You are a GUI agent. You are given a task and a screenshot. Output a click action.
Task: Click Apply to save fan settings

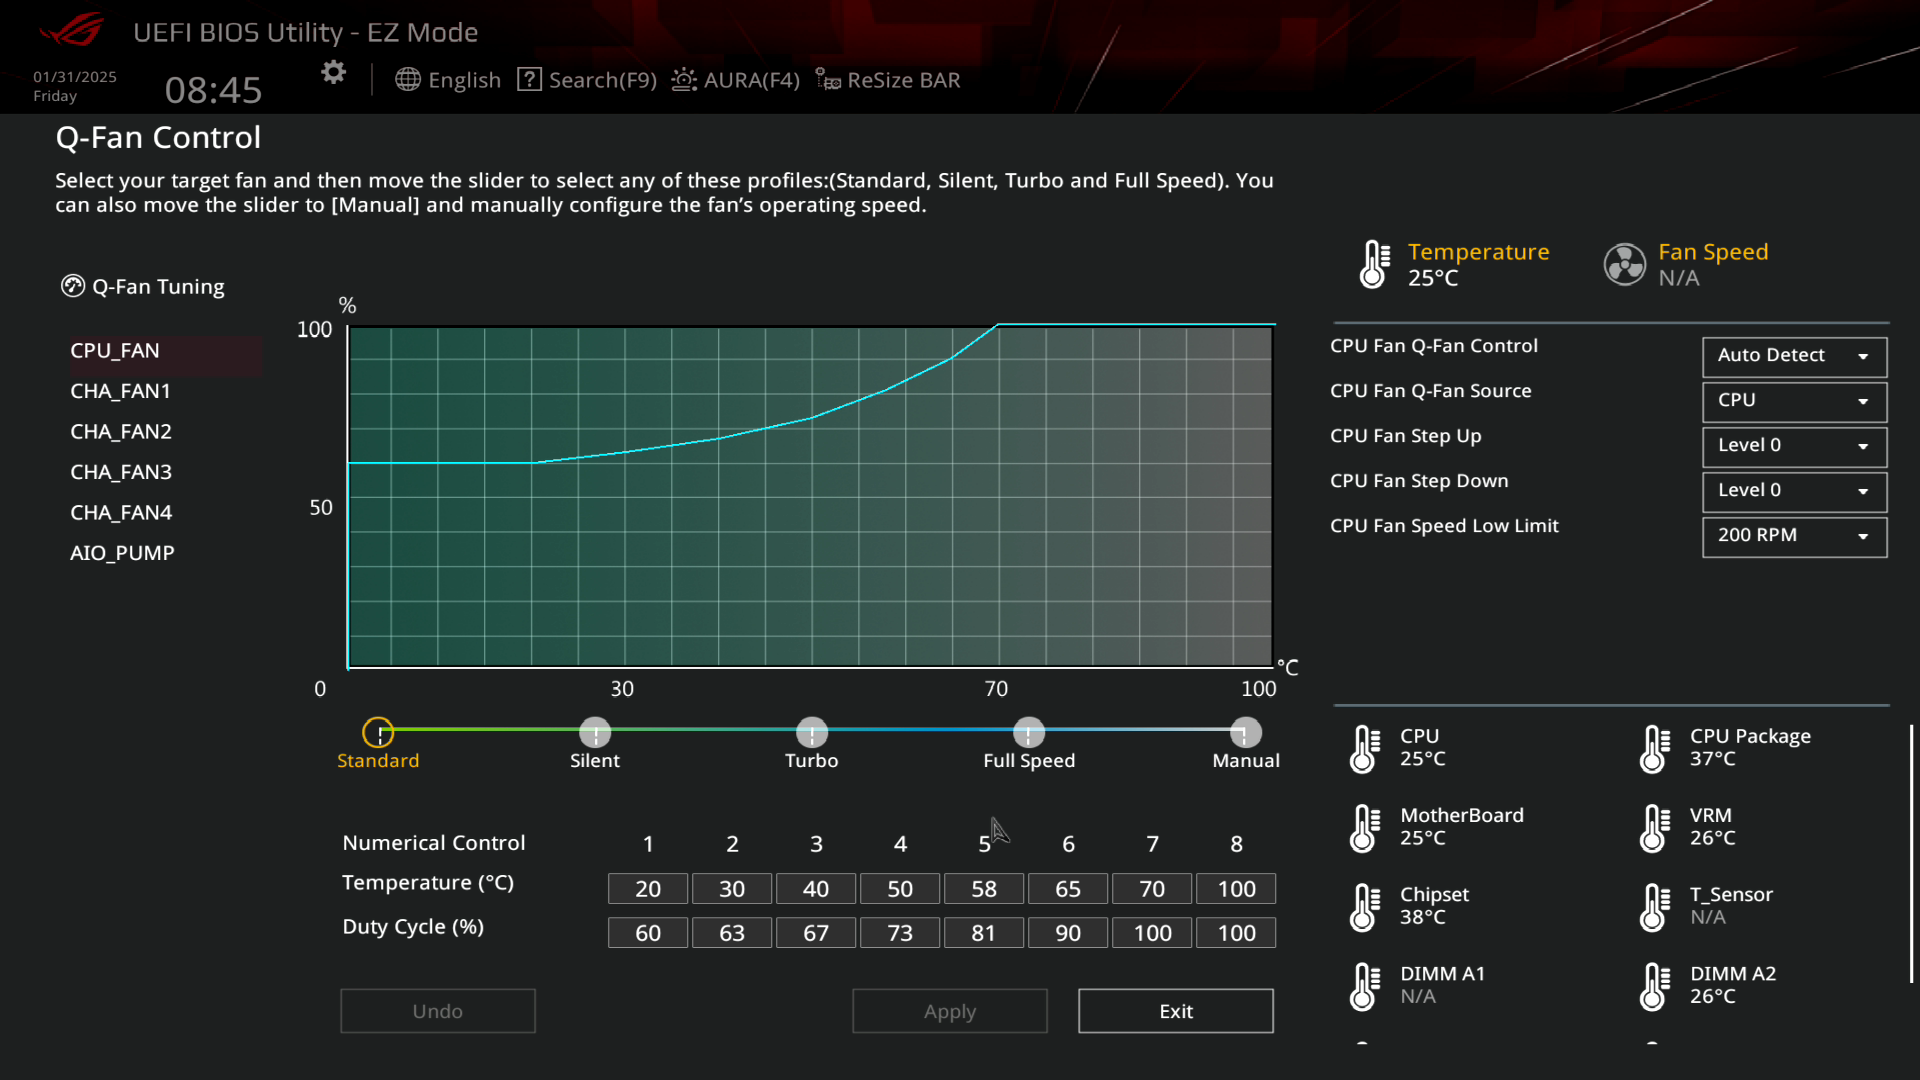click(x=951, y=1010)
